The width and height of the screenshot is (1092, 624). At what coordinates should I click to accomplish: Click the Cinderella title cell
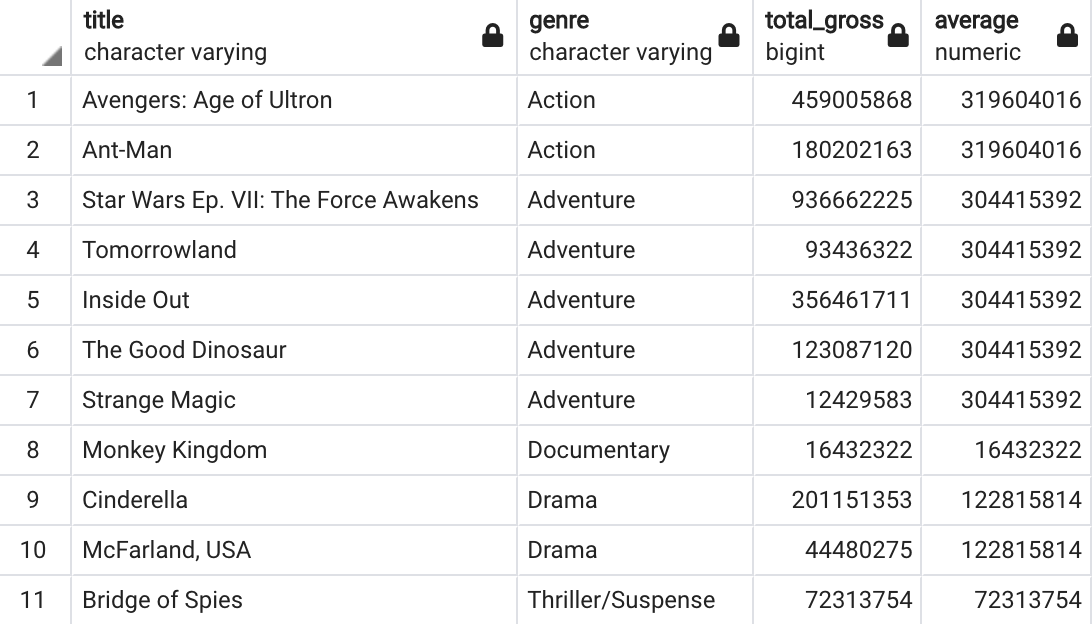pos(135,500)
